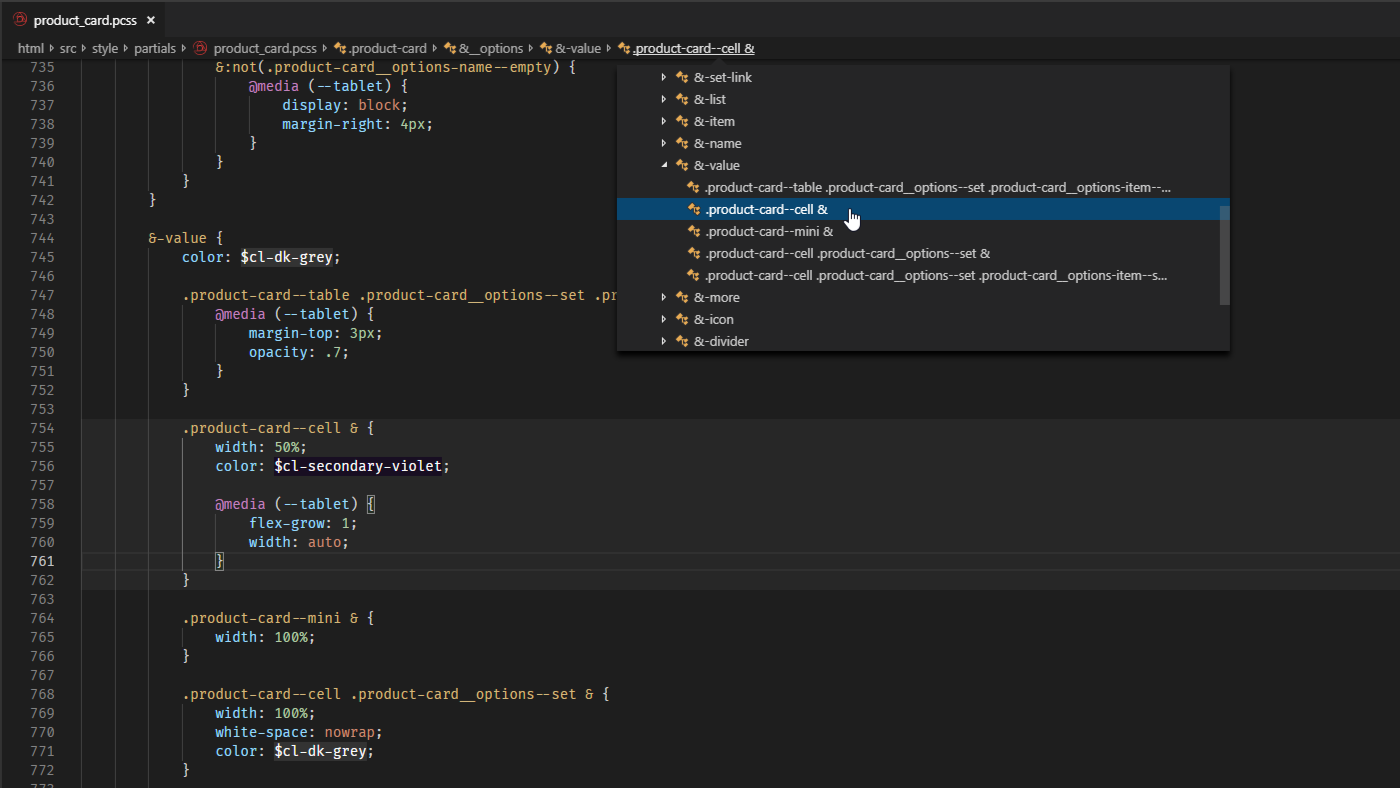Expand the &-divider tree node
The width and height of the screenshot is (1400, 788).
[663, 341]
